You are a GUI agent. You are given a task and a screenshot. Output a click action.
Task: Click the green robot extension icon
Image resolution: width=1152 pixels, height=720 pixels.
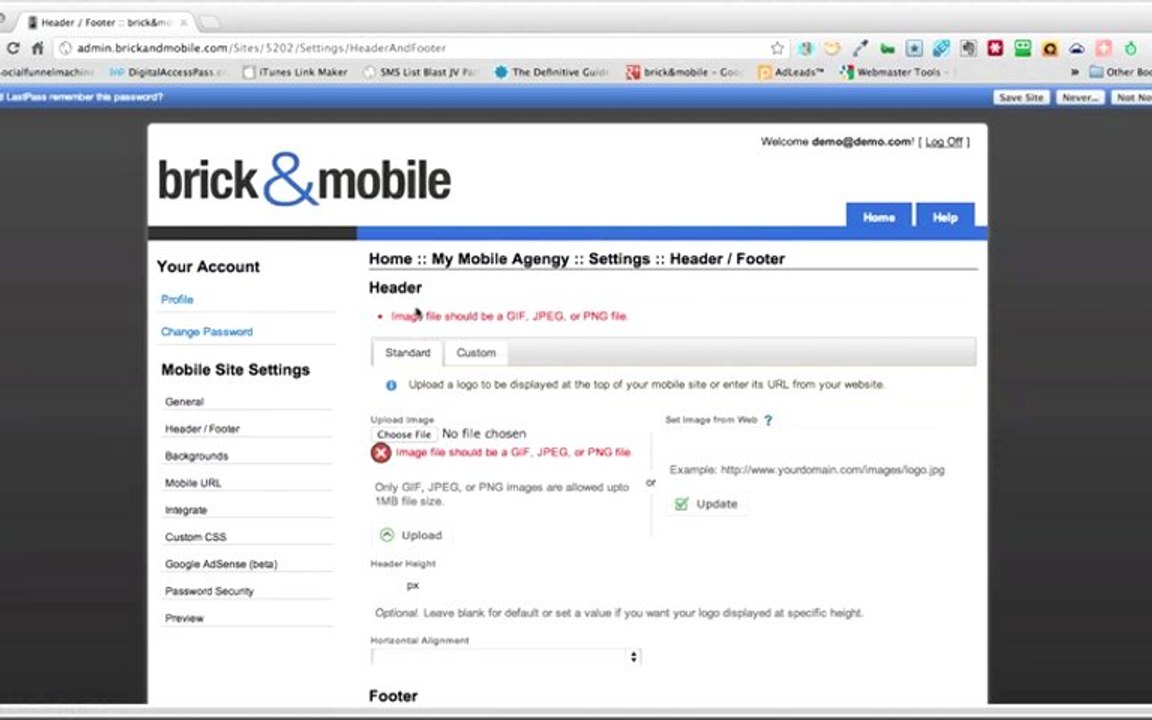[1023, 48]
